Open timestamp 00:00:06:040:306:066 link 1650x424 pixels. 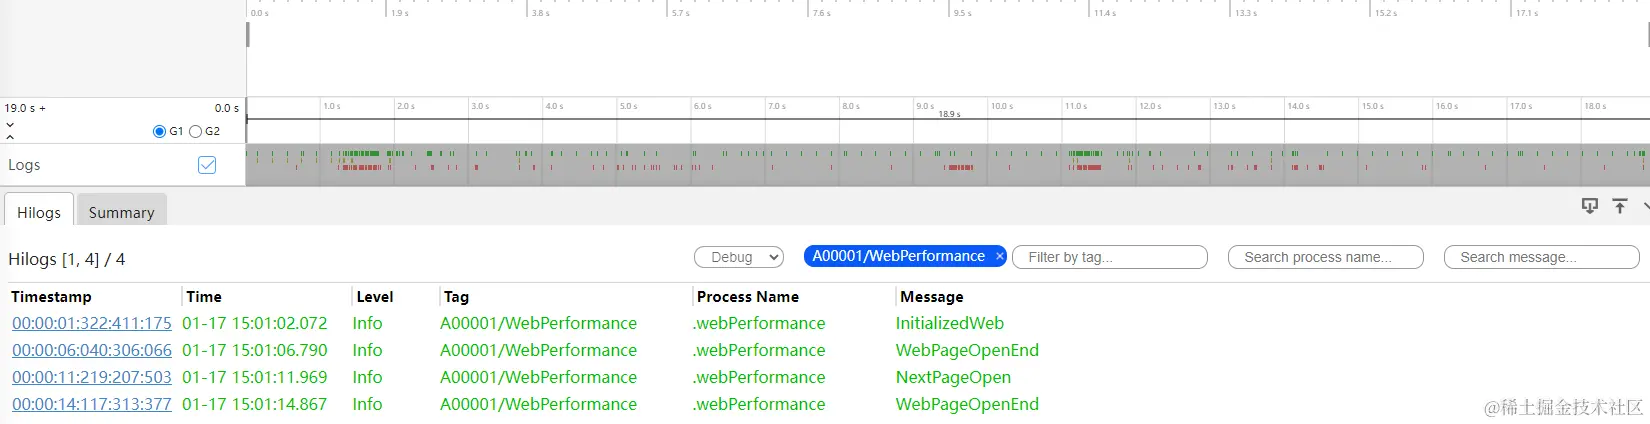tap(92, 350)
